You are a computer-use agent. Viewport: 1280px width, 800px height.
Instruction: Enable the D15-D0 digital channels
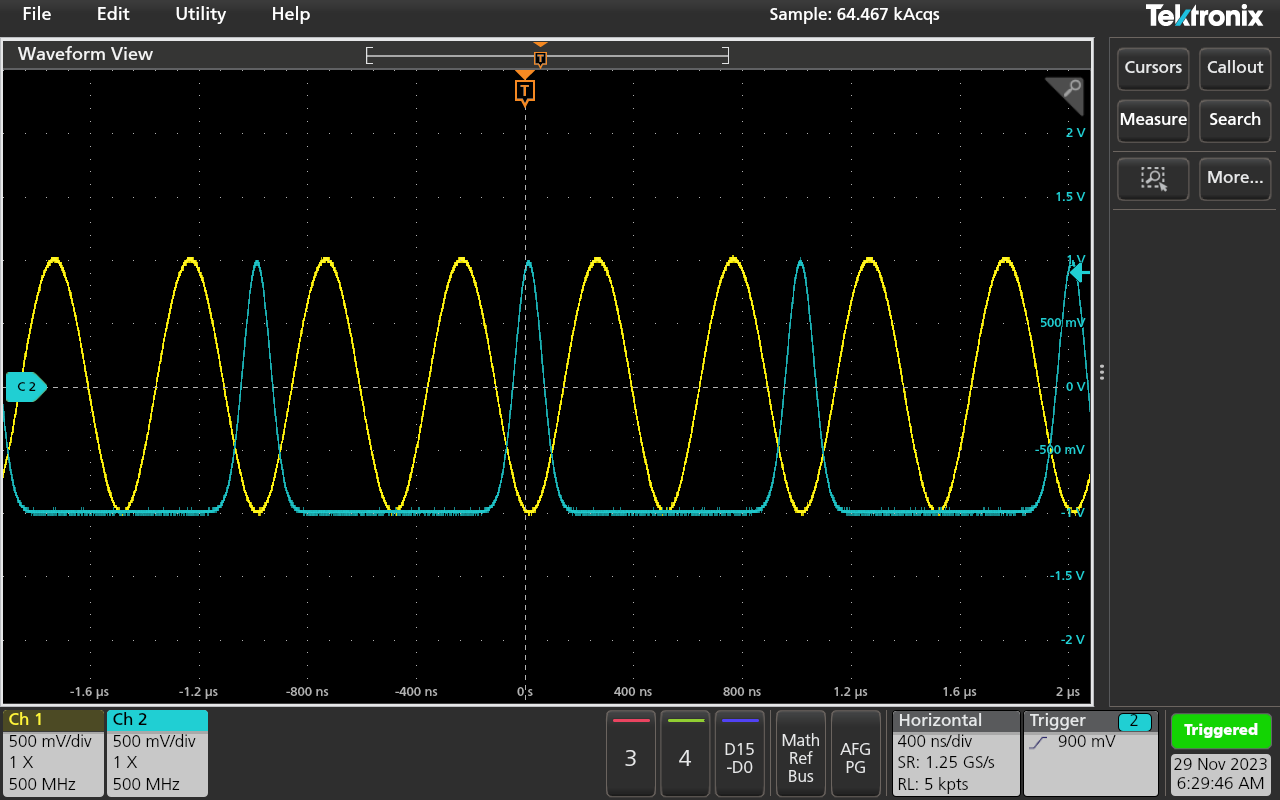click(x=740, y=754)
